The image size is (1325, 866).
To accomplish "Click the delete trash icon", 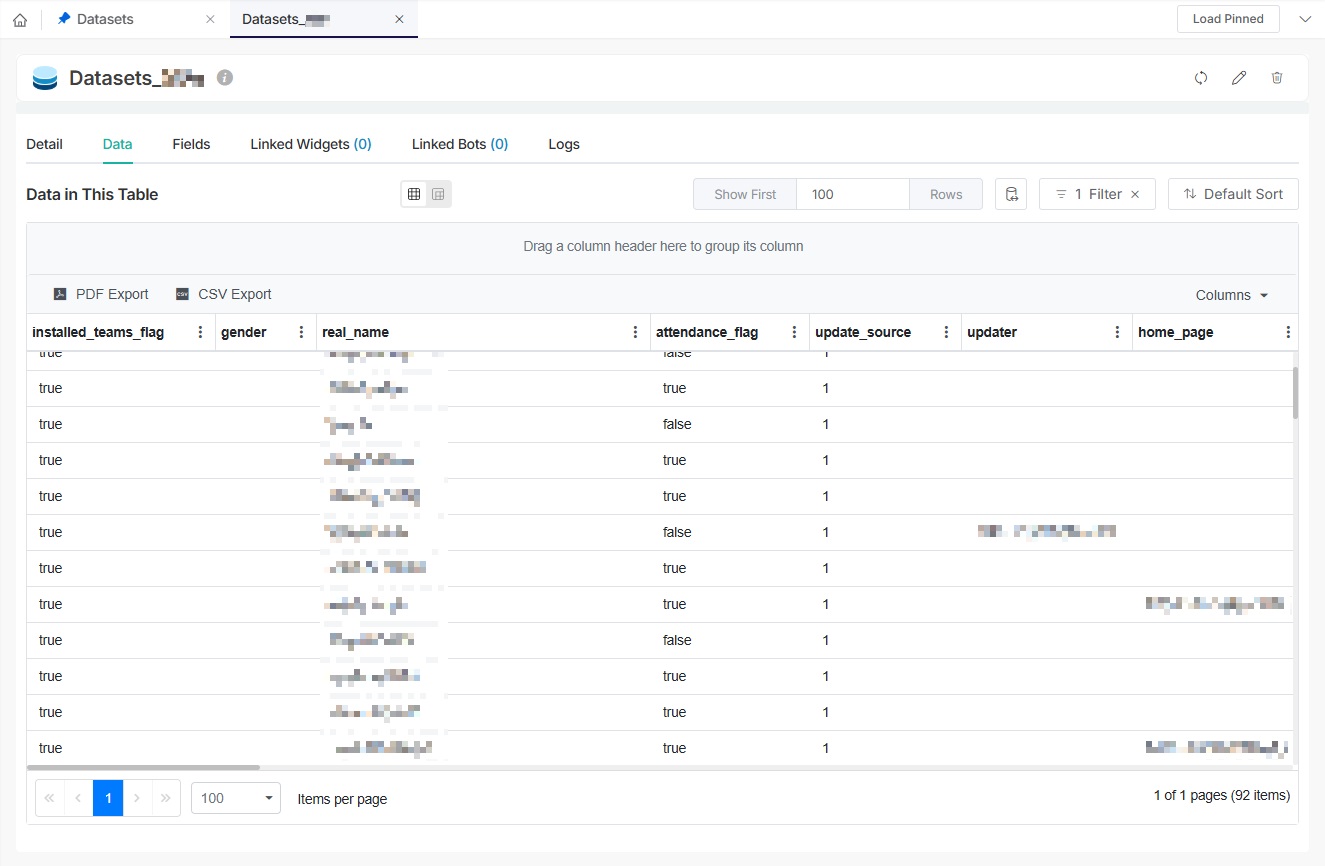I will click(1277, 78).
